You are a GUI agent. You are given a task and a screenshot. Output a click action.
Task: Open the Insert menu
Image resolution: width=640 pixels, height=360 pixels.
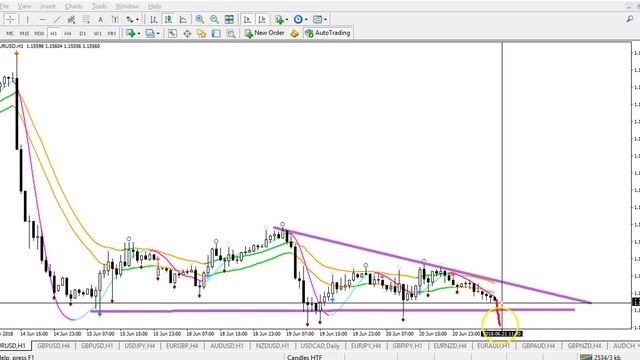[48, 6]
